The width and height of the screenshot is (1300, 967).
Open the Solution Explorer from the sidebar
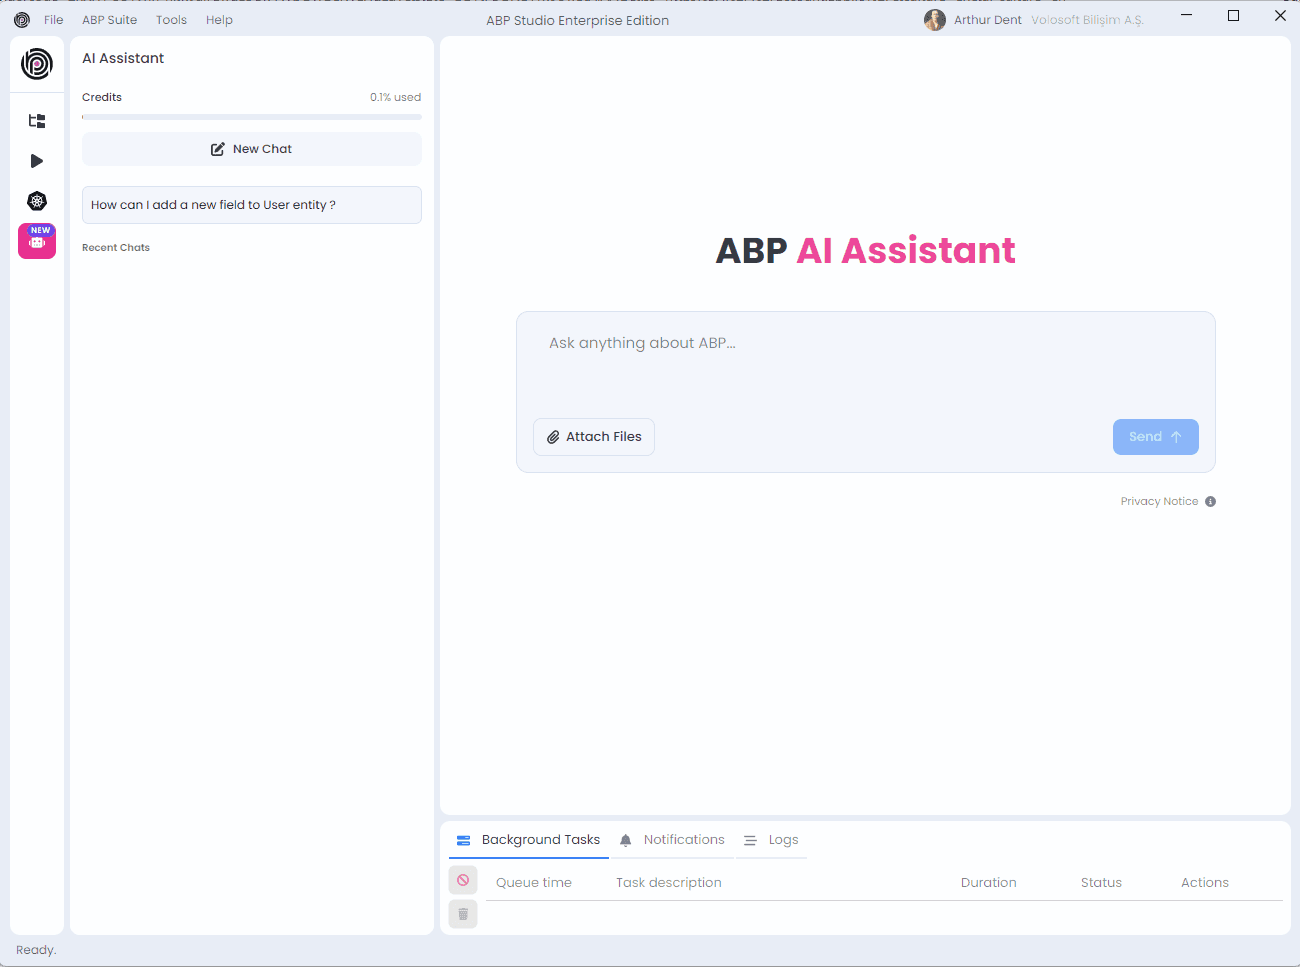(x=36, y=121)
